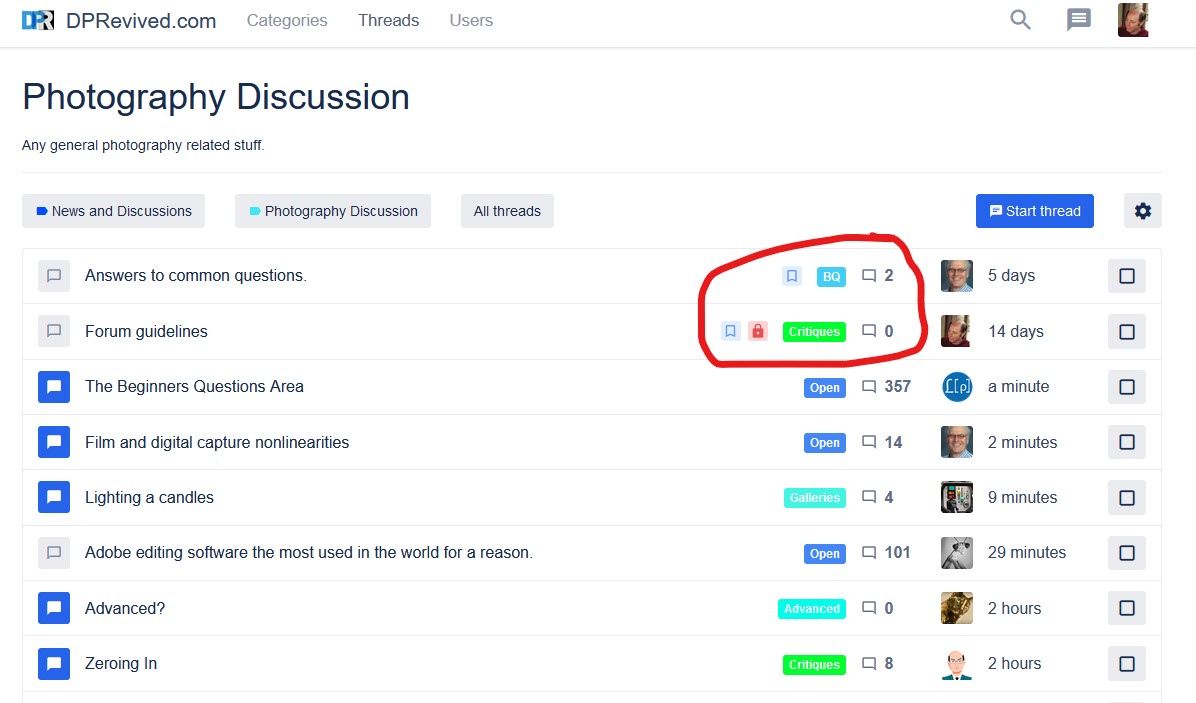This screenshot has width=1196, height=703.
Task: Click the red lock icon on Forum guidelines
Action: pyautogui.click(x=758, y=331)
